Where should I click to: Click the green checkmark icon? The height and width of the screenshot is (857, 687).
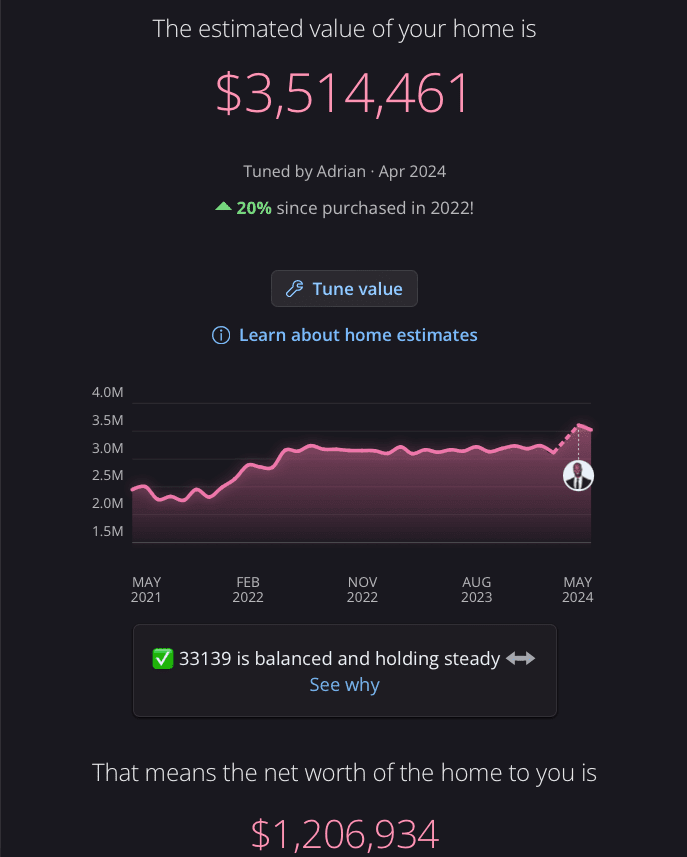(x=163, y=659)
